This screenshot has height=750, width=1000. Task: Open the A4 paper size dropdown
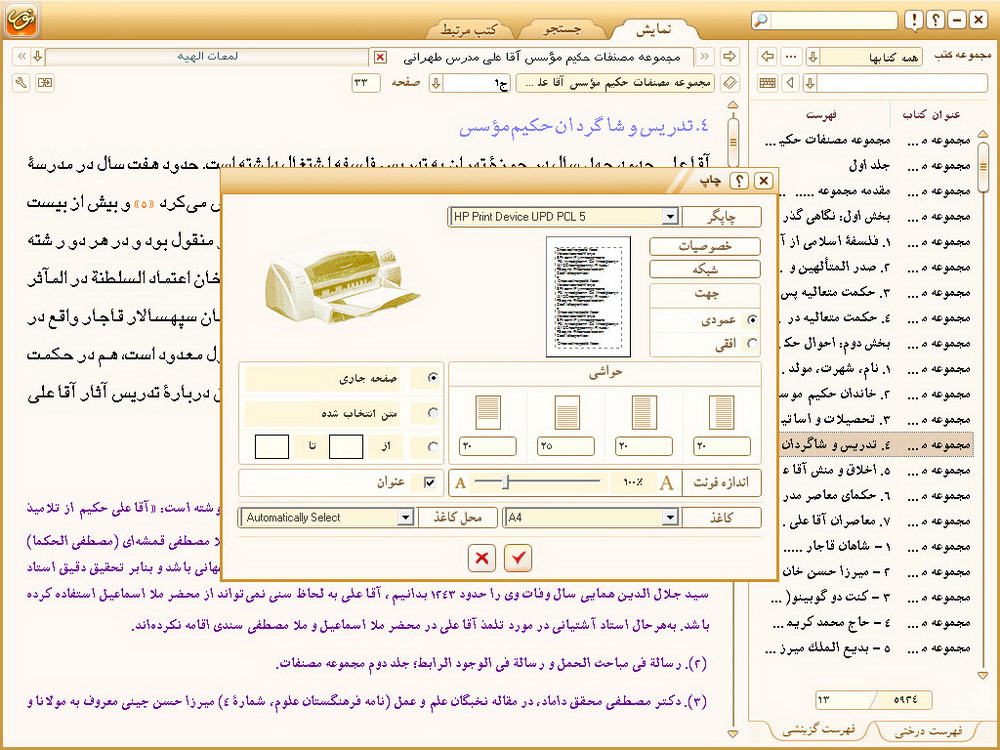pyautogui.click(x=669, y=518)
